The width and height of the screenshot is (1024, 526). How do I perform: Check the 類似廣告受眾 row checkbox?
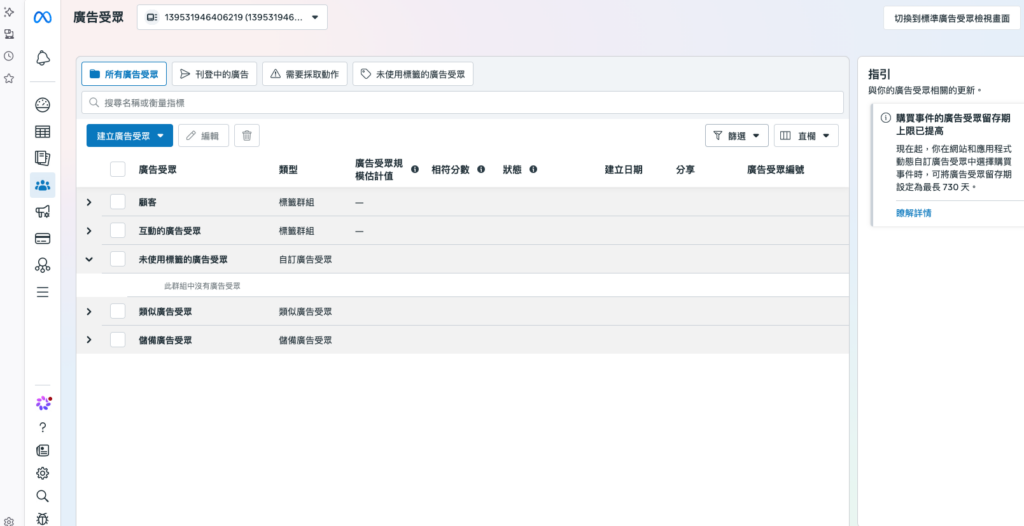pyautogui.click(x=118, y=312)
